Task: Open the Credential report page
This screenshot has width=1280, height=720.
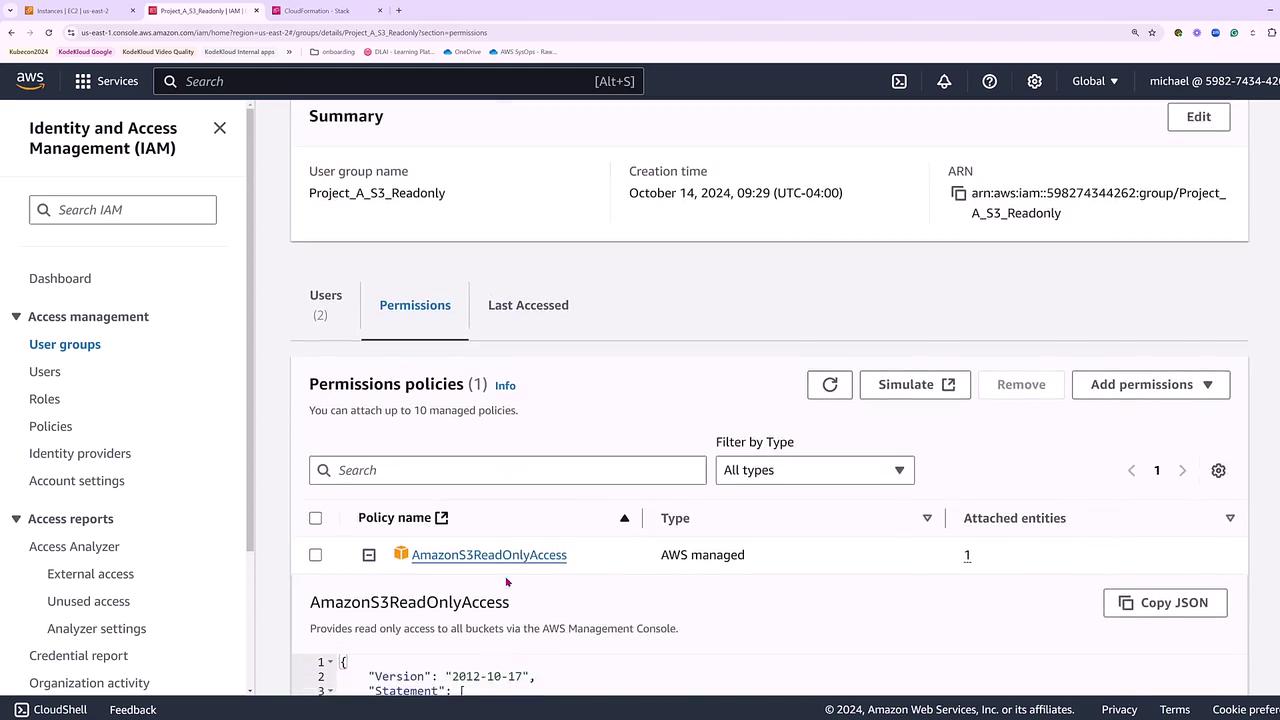Action: (x=78, y=656)
